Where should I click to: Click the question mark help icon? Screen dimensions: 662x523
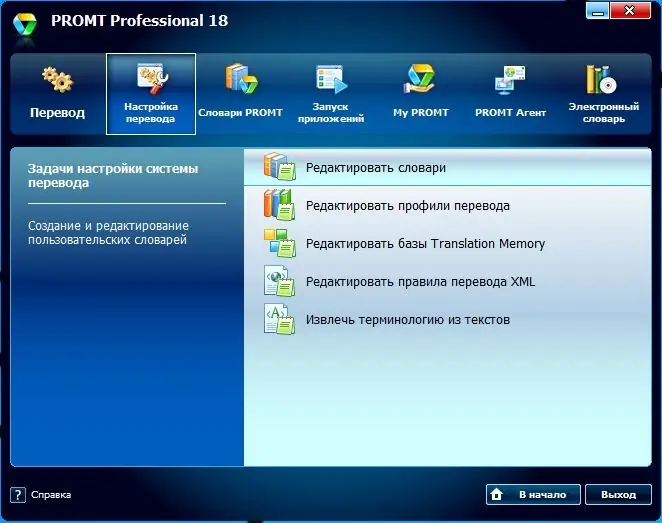click(x=18, y=495)
